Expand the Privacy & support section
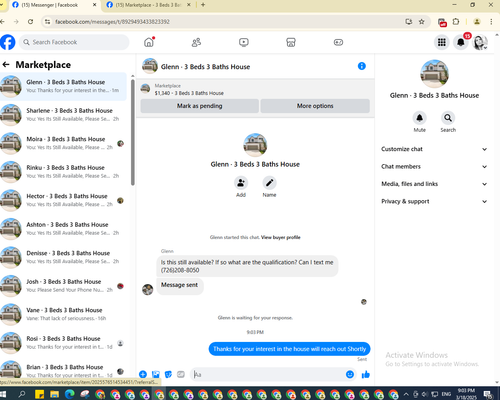Viewport: 500px width, 400px height. [x=434, y=201]
